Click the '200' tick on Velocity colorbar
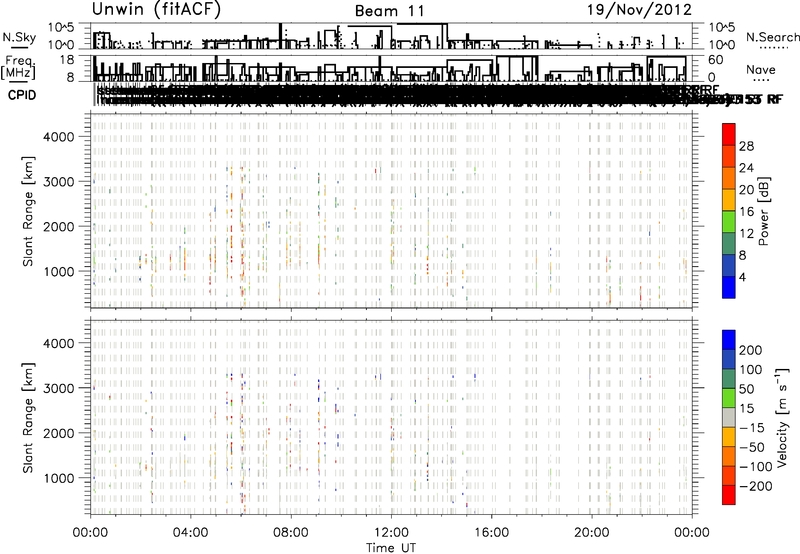This screenshot has height=554, width=800. [751, 350]
